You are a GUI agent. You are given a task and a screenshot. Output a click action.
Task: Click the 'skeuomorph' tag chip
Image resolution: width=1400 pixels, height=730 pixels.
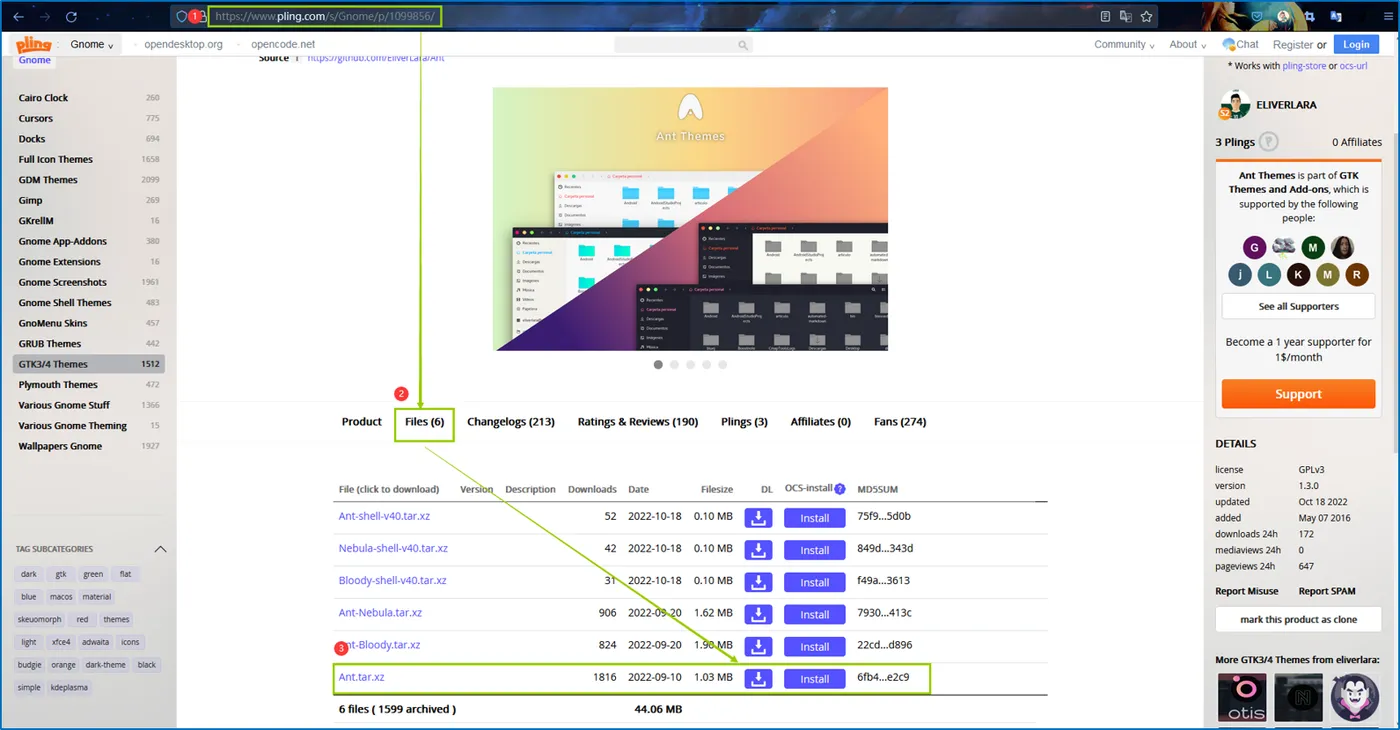coord(39,619)
